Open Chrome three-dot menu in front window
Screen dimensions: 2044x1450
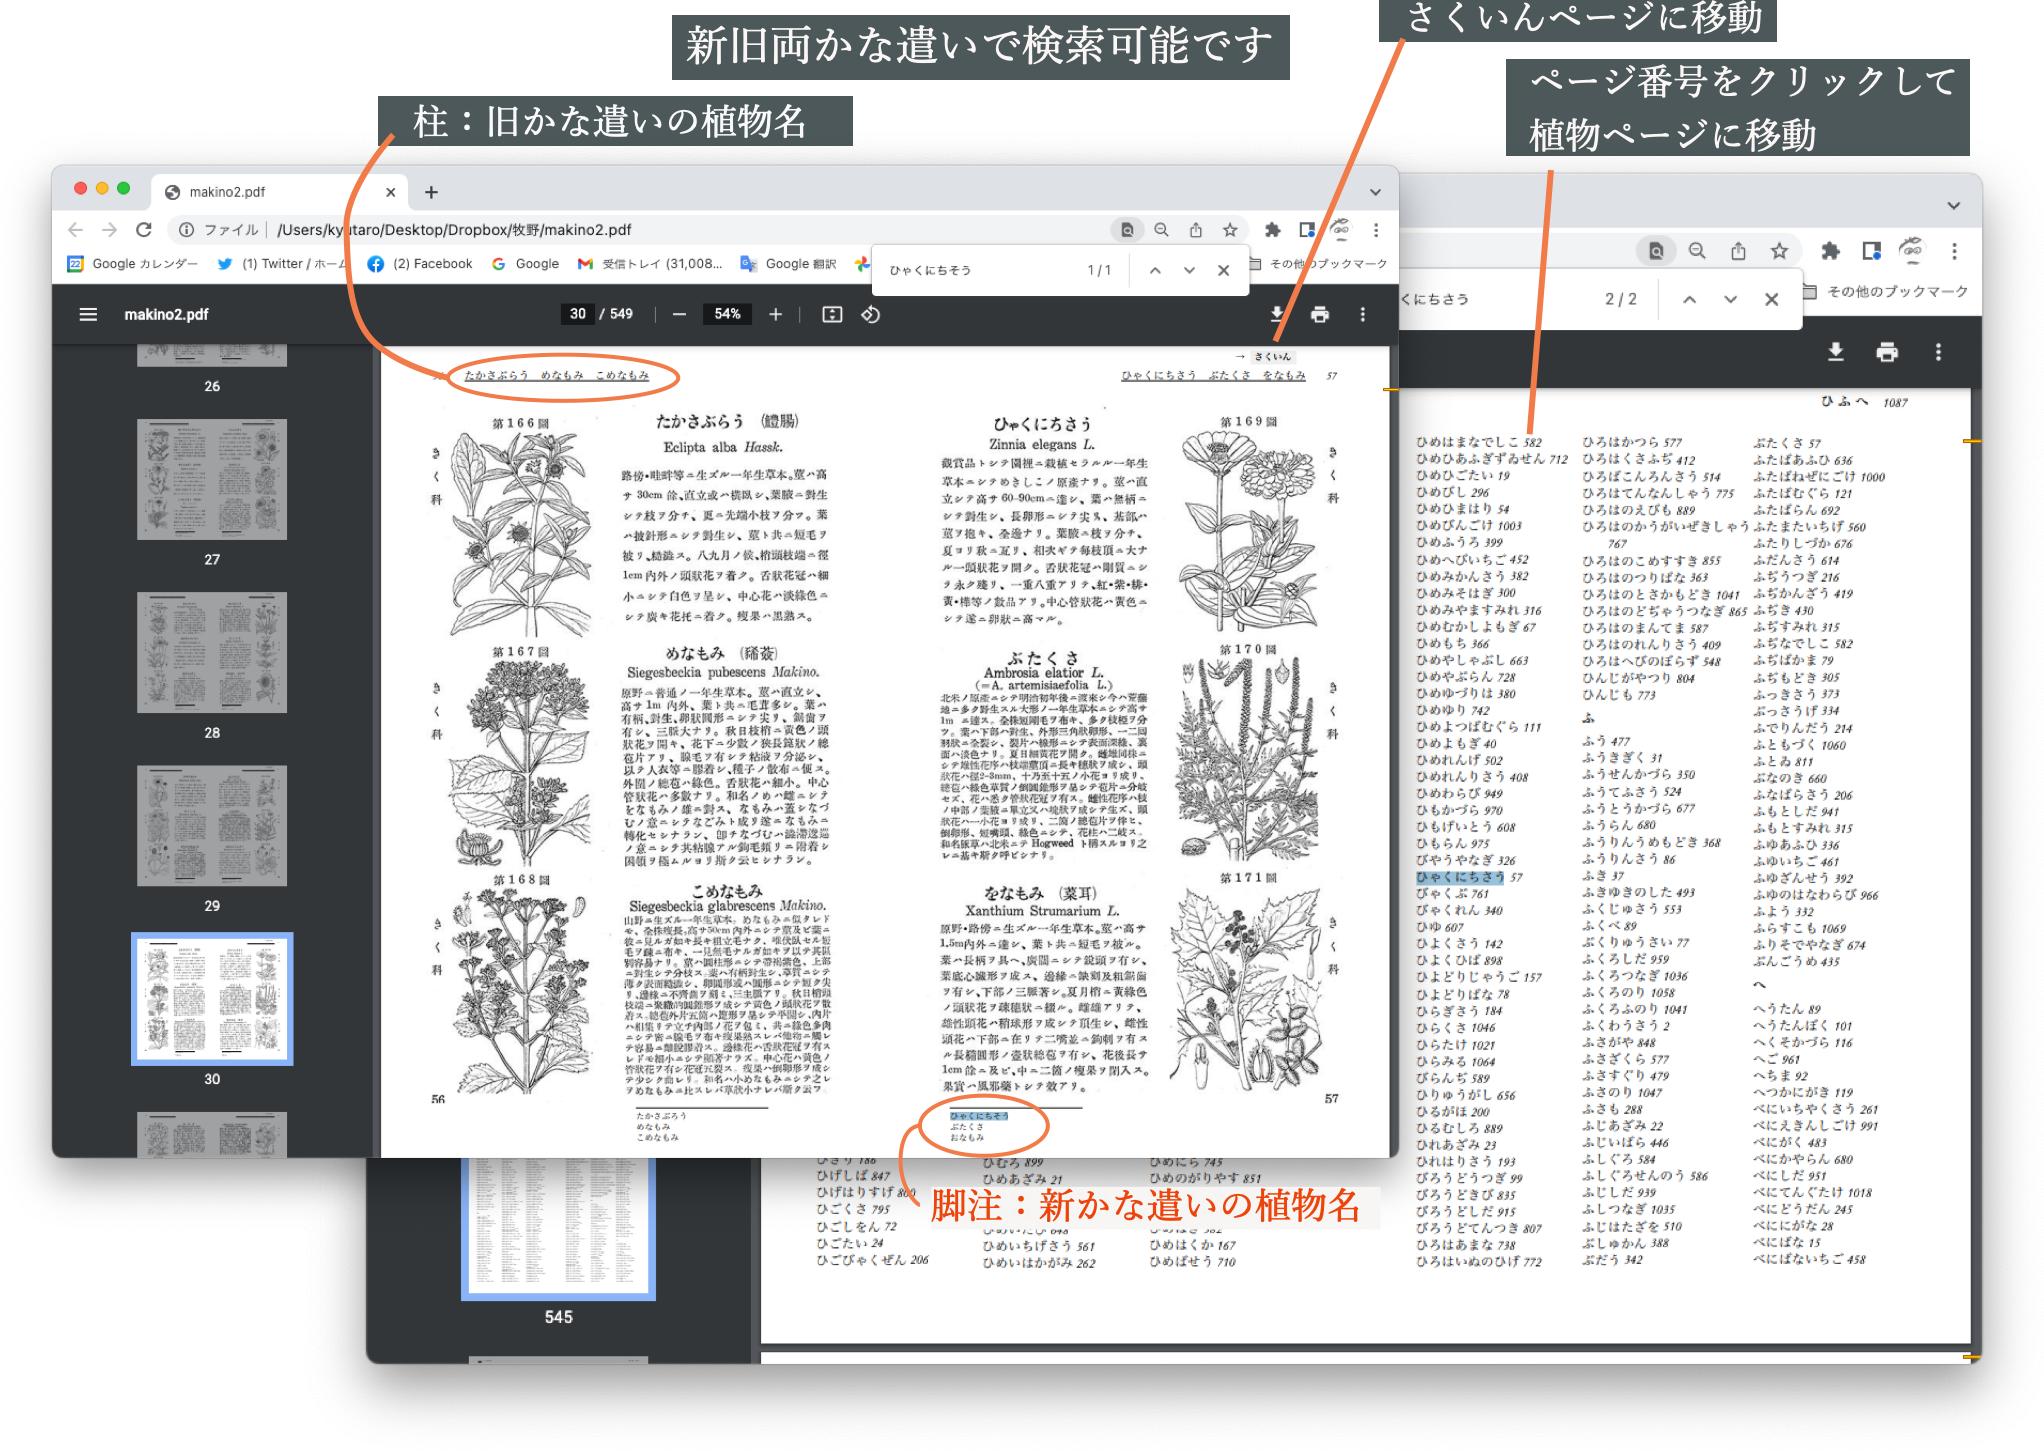click(x=1376, y=230)
